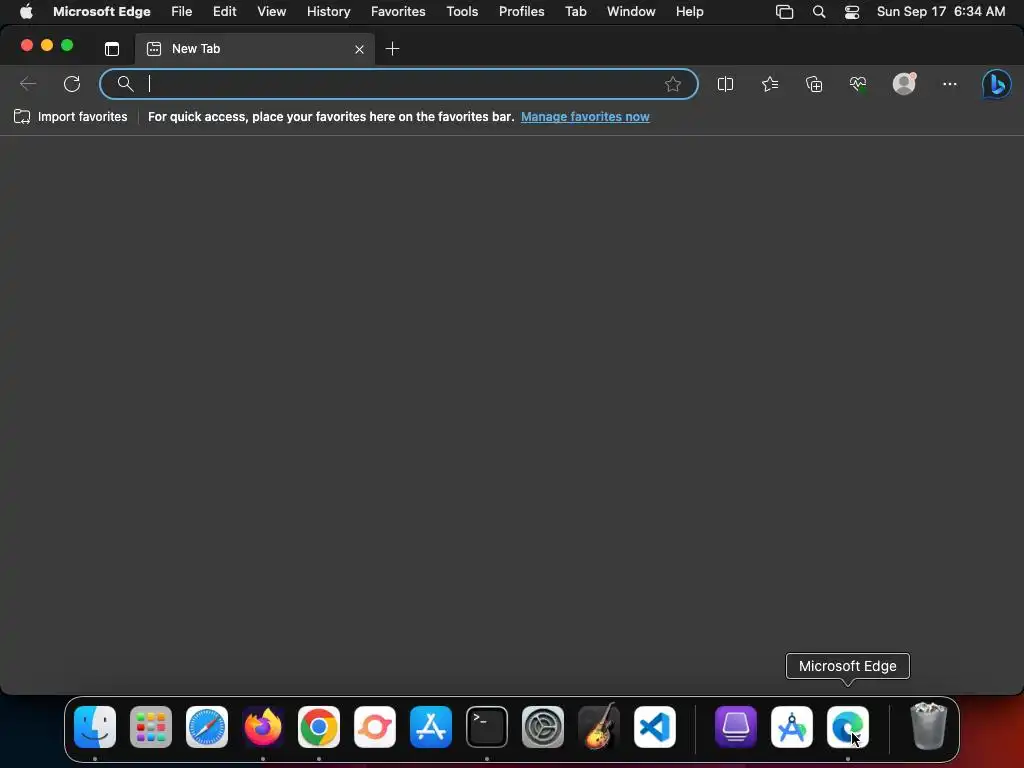1024x768 pixels.
Task: Click Import favorites button
Action: coord(71,117)
